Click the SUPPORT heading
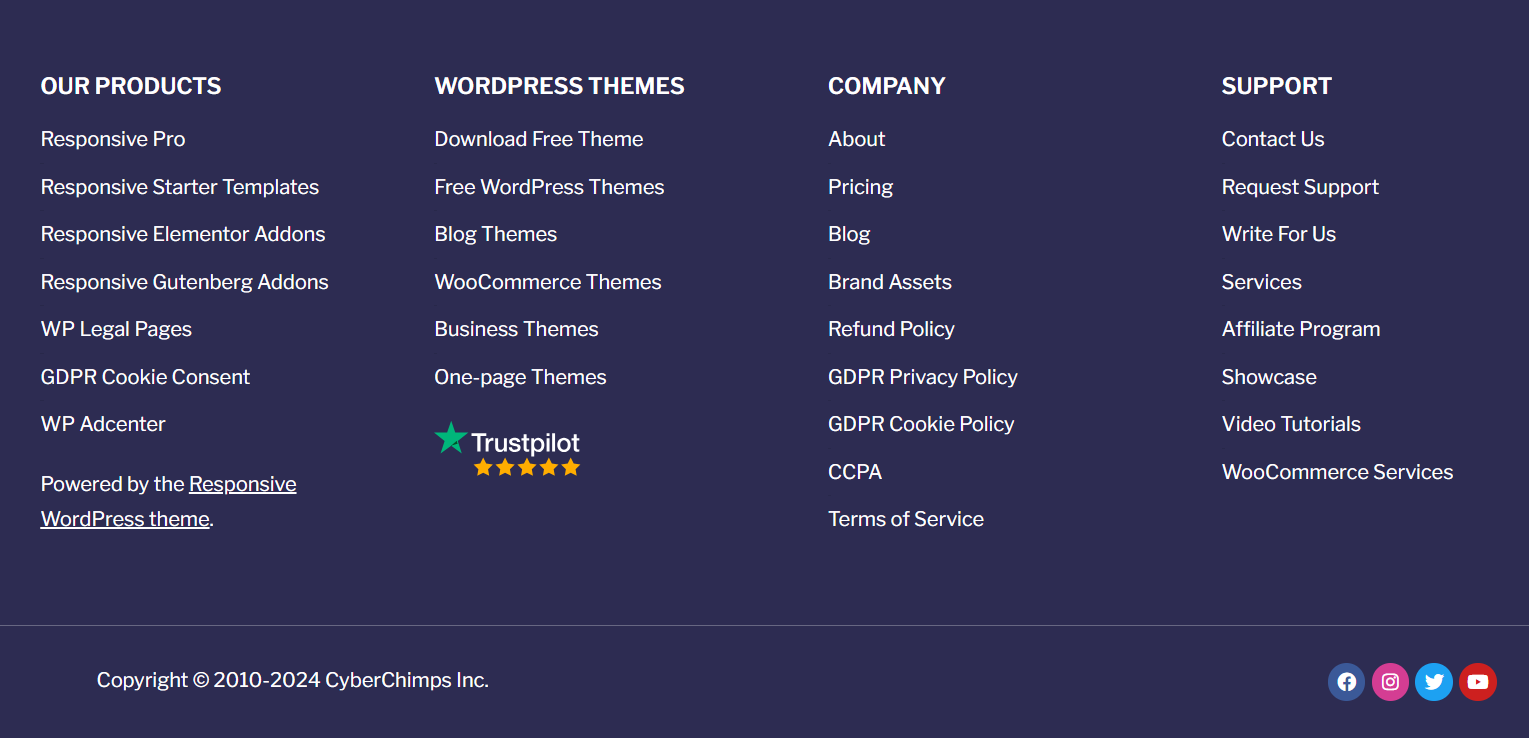1529x738 pixels. [1277, 86]
